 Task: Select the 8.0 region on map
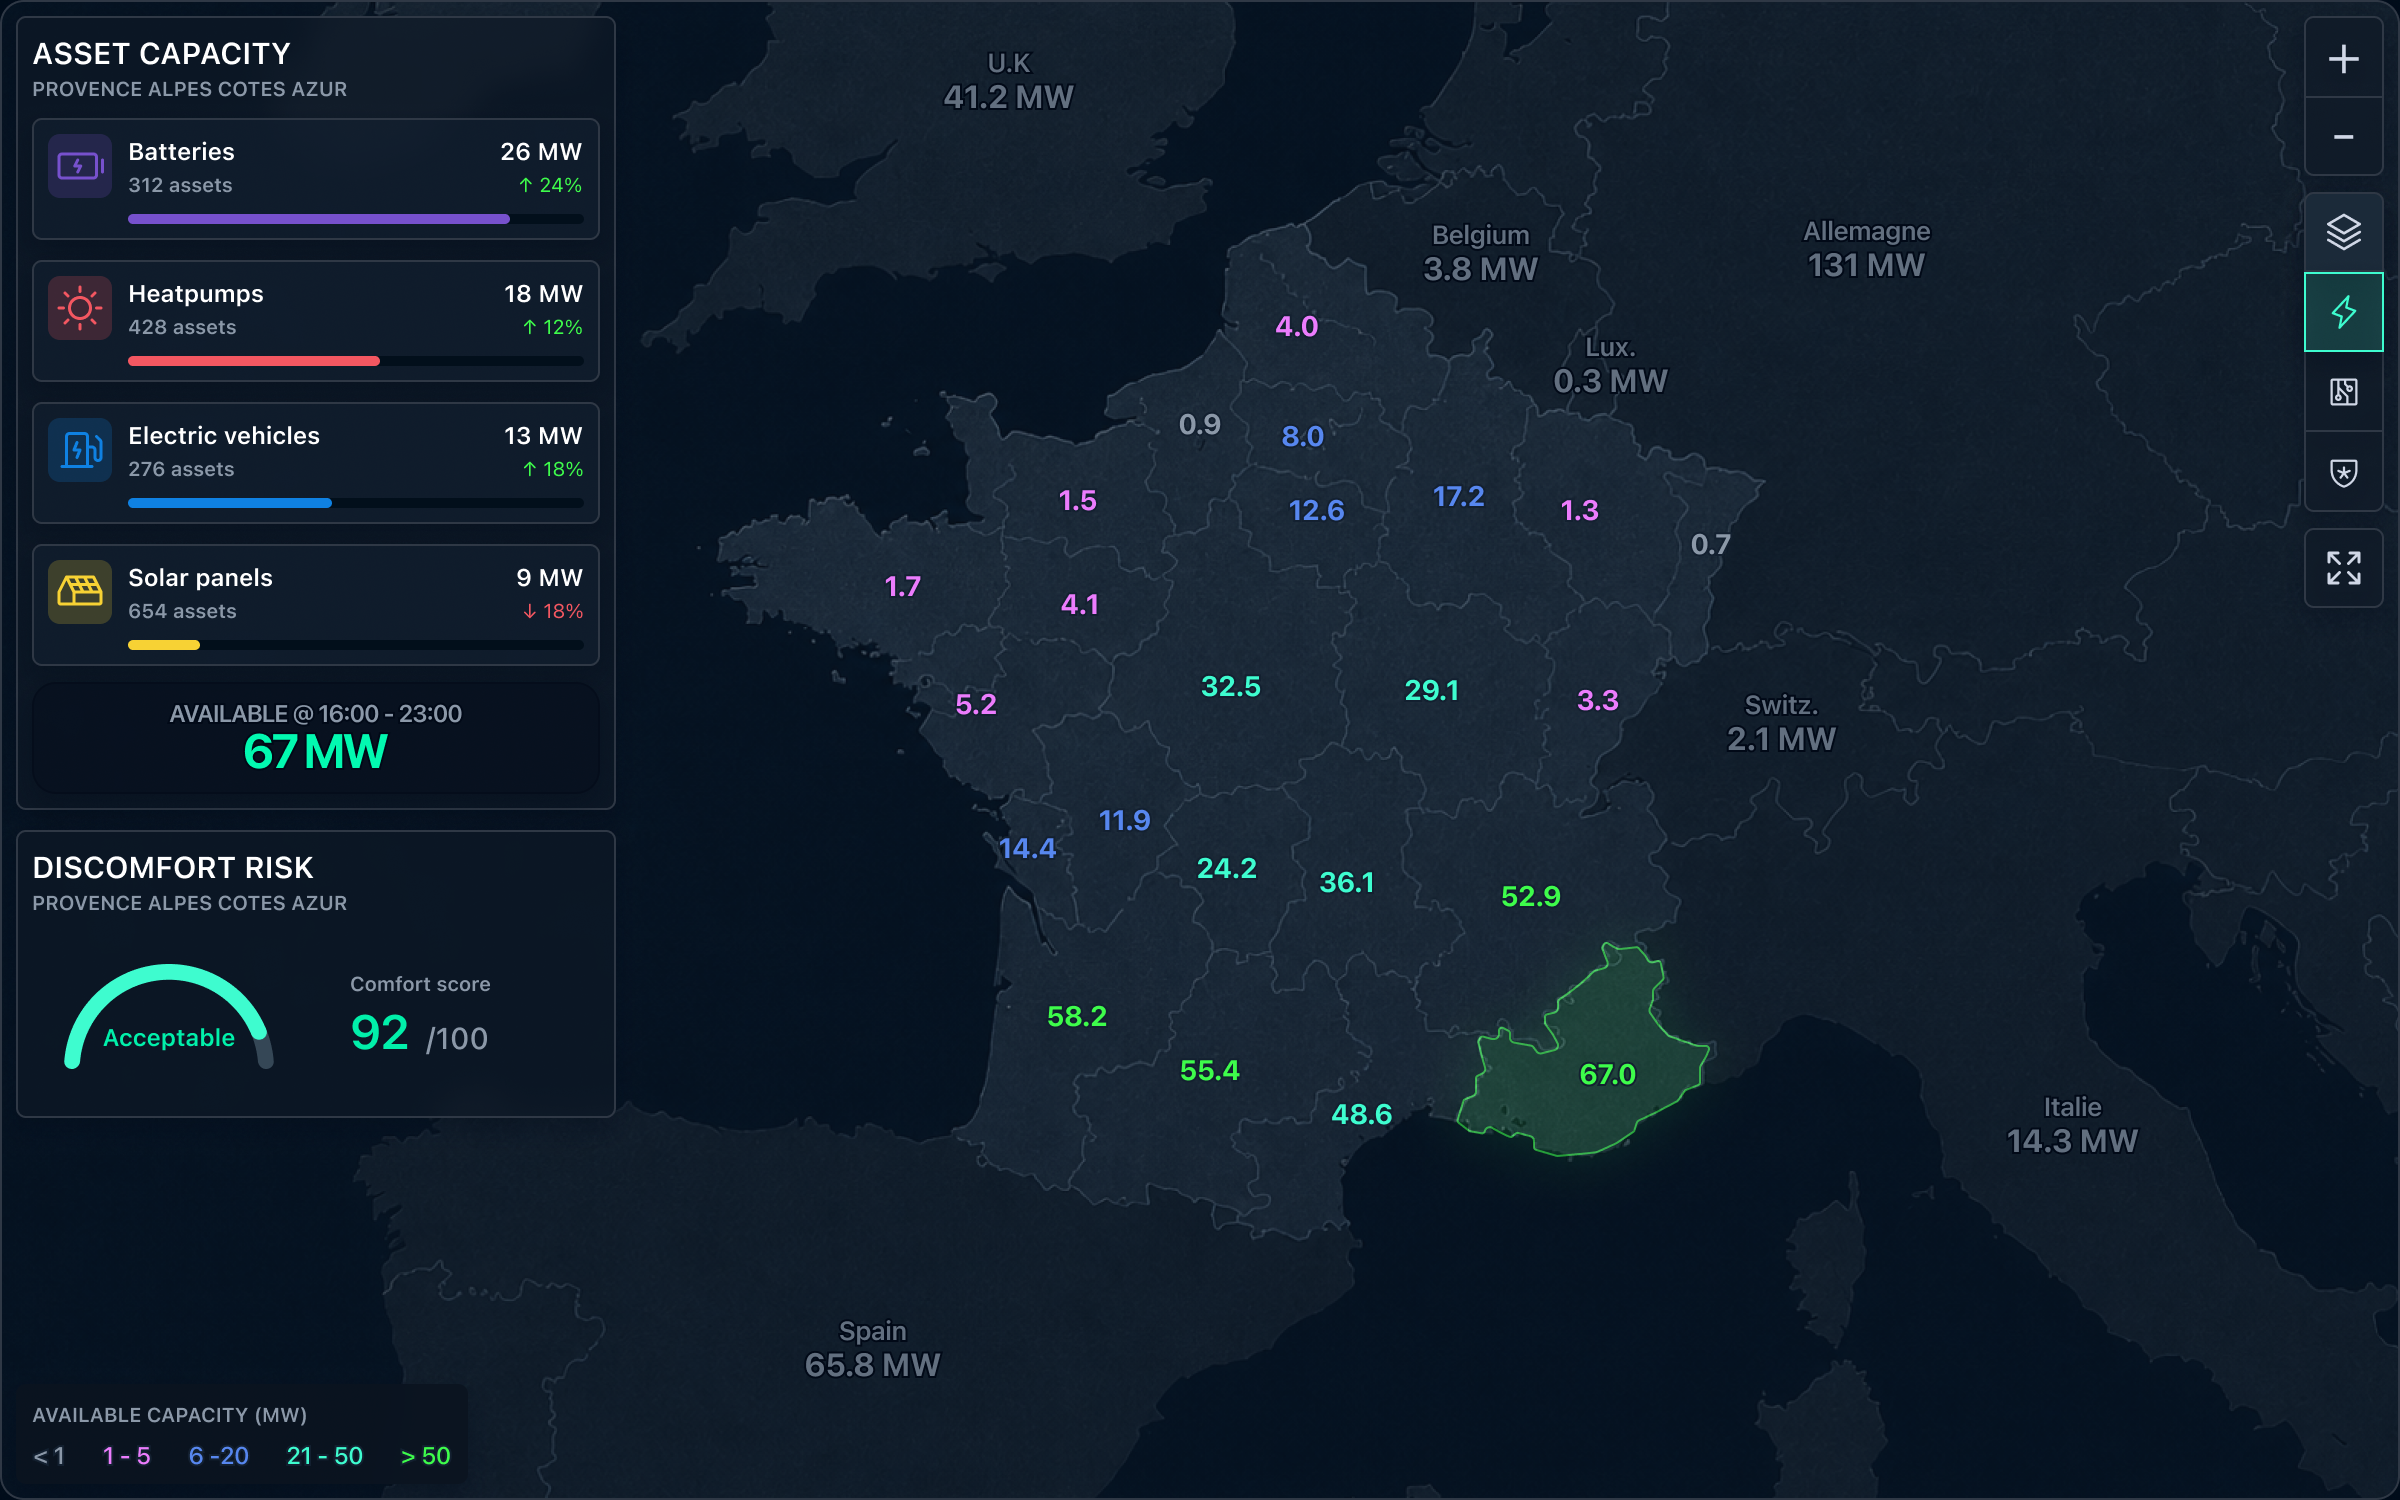pyautogui.click(x=1302, y=436)
